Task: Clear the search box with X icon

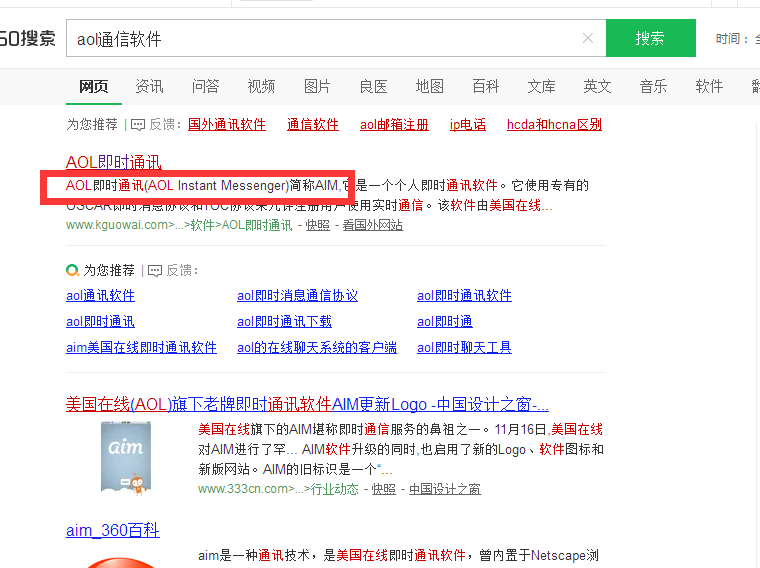Action: pyautogui.click(x=587, y=38)
